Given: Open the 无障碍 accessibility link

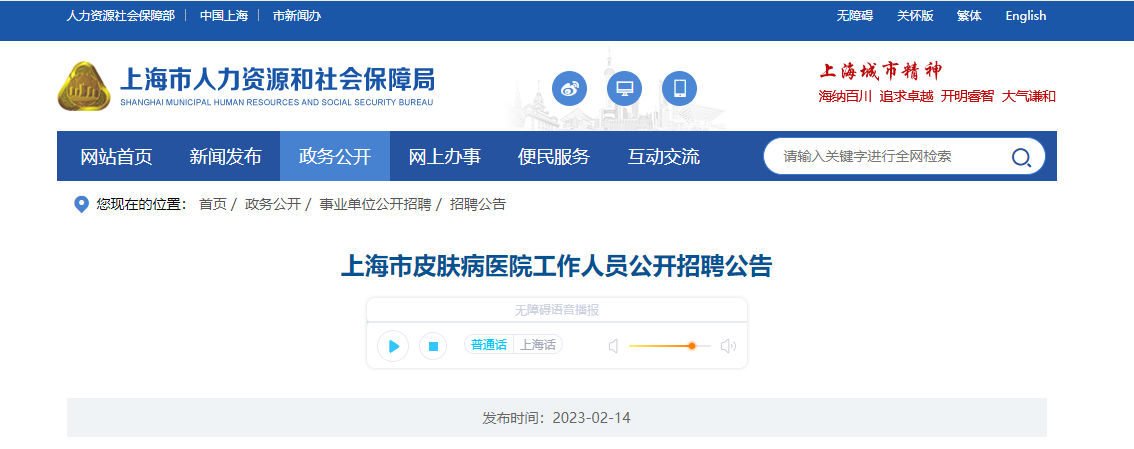Looking at the screenshot, I should (855, 16).
